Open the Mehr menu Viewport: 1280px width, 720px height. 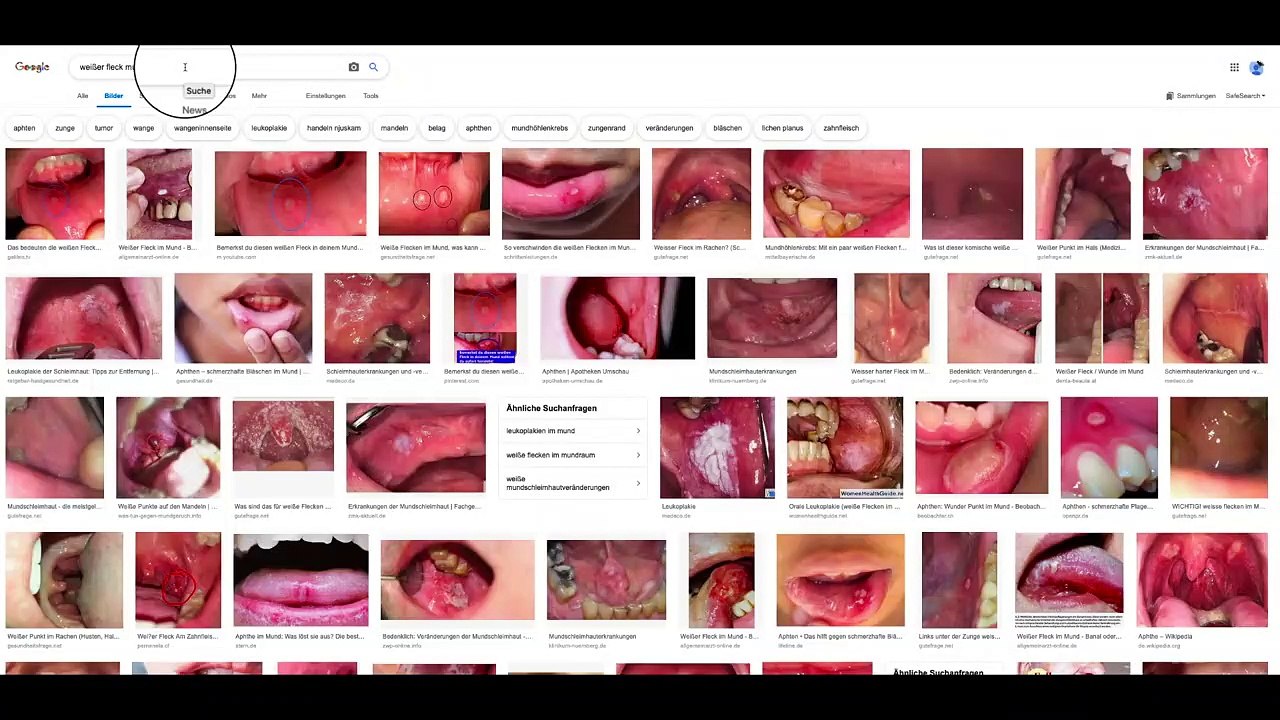click(259, 96)
